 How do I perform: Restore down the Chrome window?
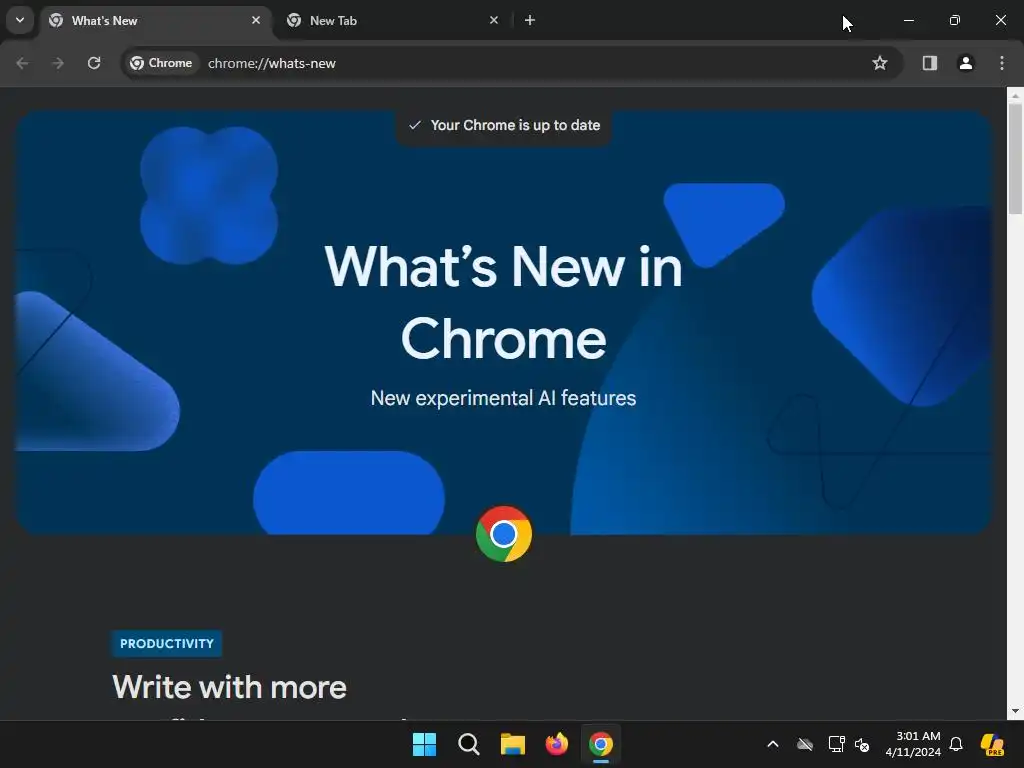pyautogui.click(x=955, y=20)
